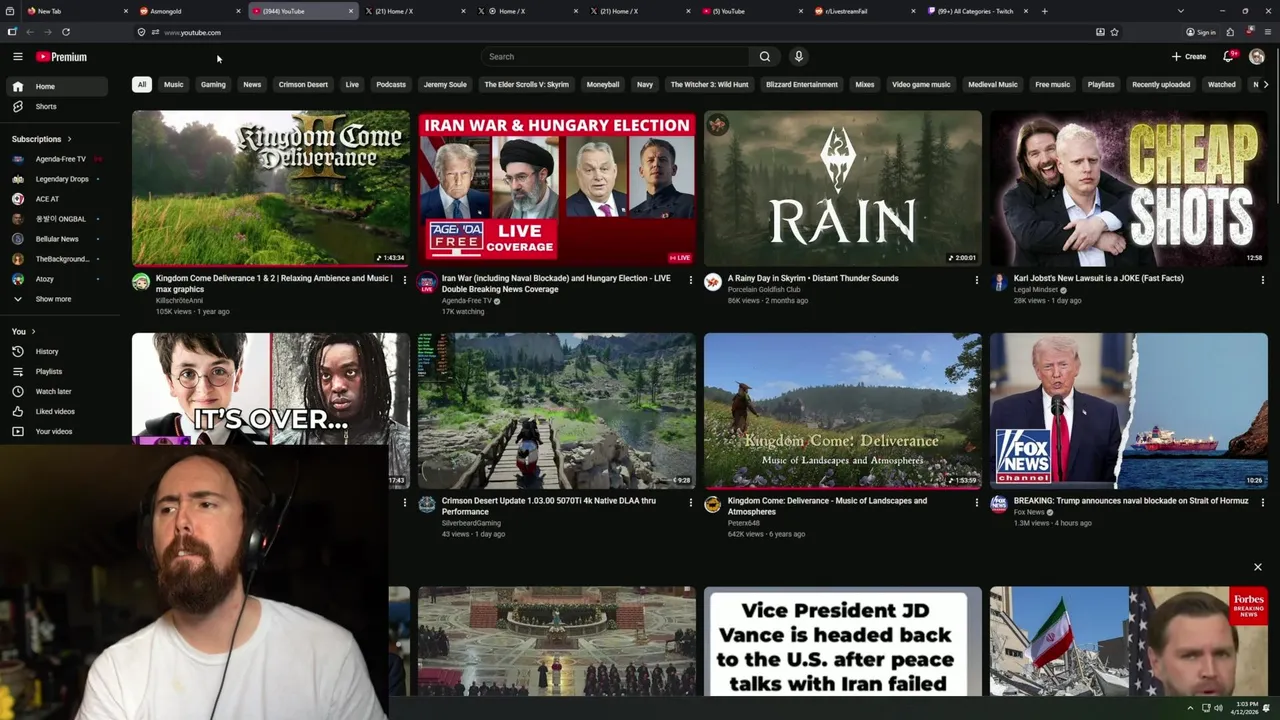
Task: Open Crimson Desert Update 1.03.00 video title
Action: click(548, 506)
